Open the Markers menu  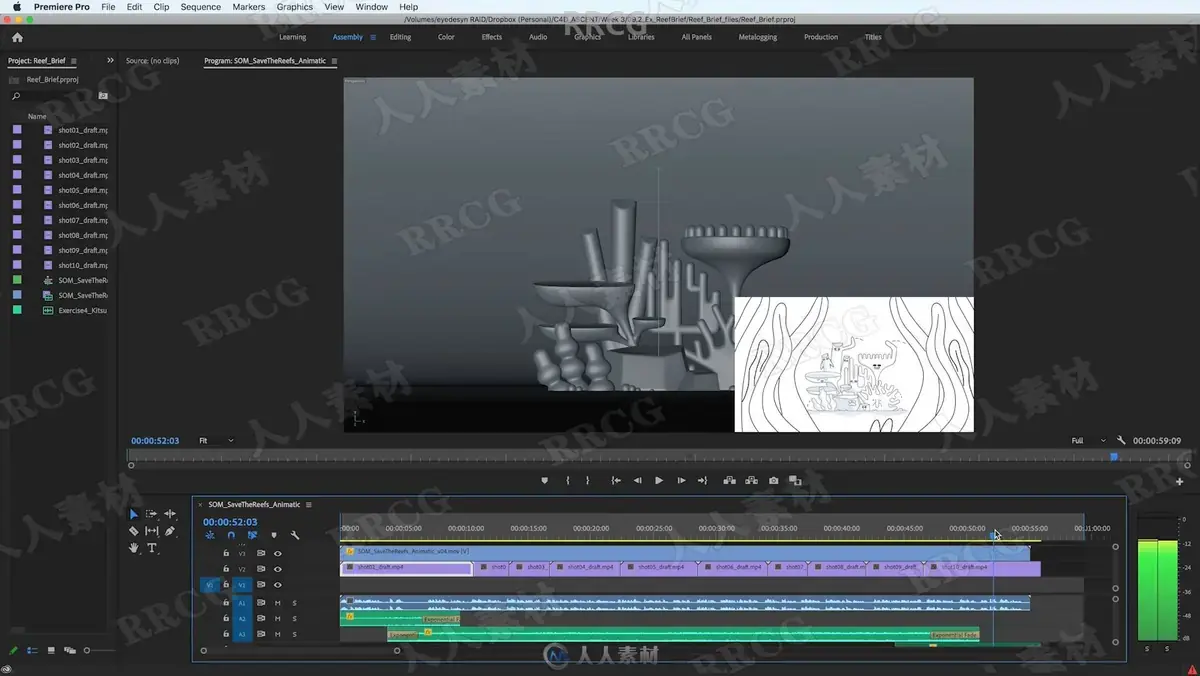249,7
